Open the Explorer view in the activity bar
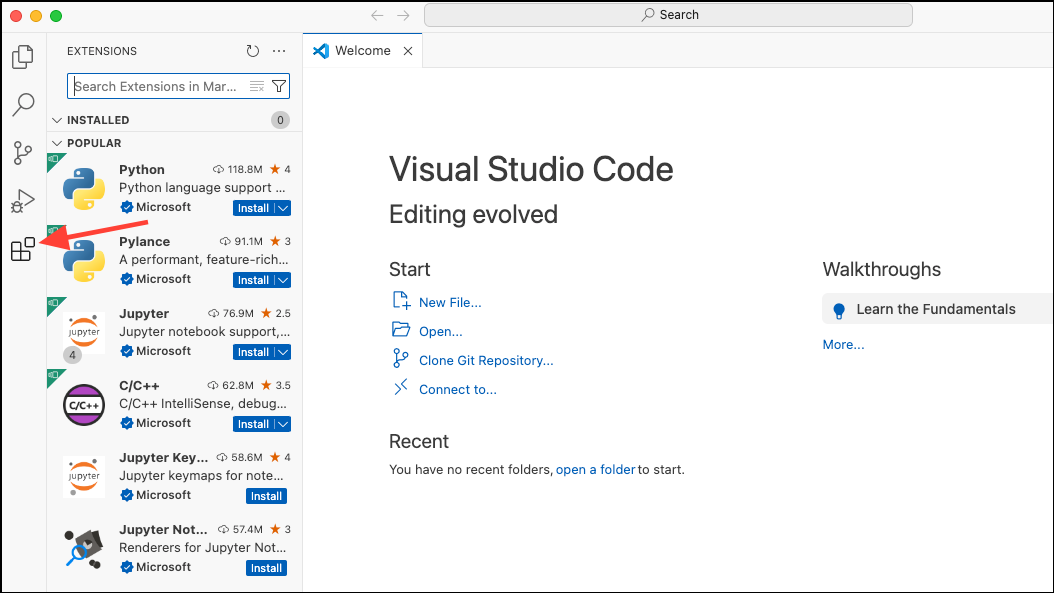 [22, 57]
